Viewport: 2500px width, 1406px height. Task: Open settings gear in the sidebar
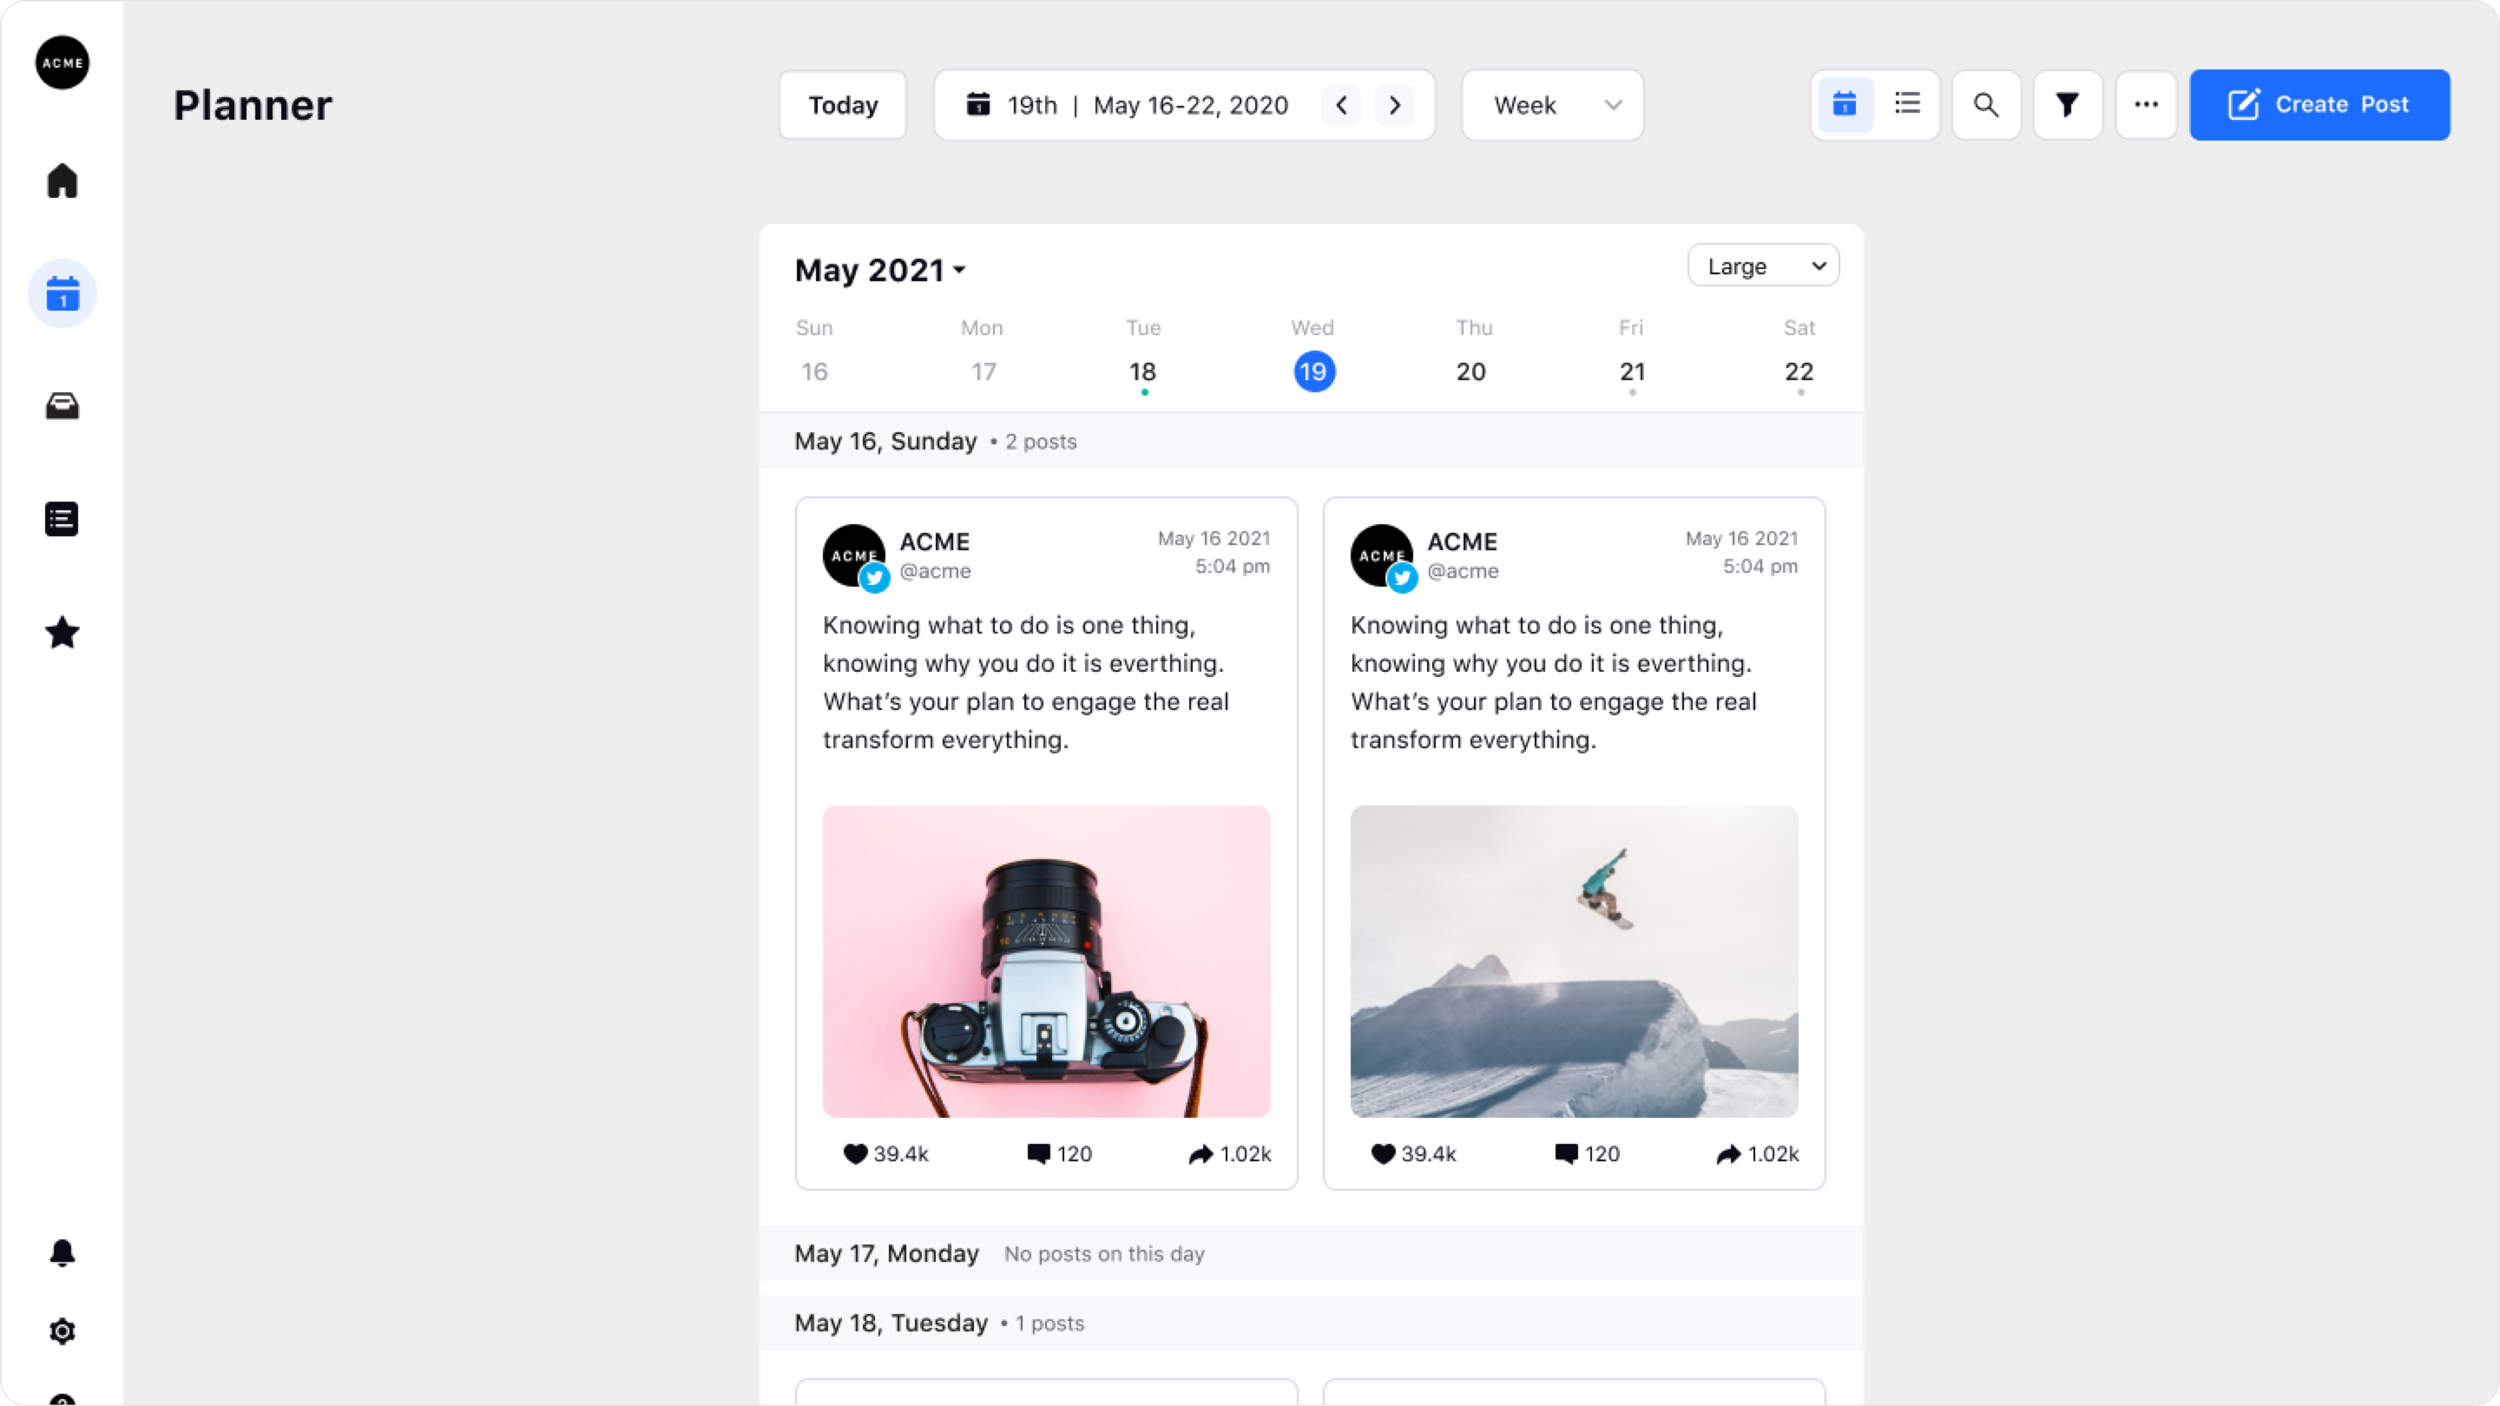tap(62, 1331)
